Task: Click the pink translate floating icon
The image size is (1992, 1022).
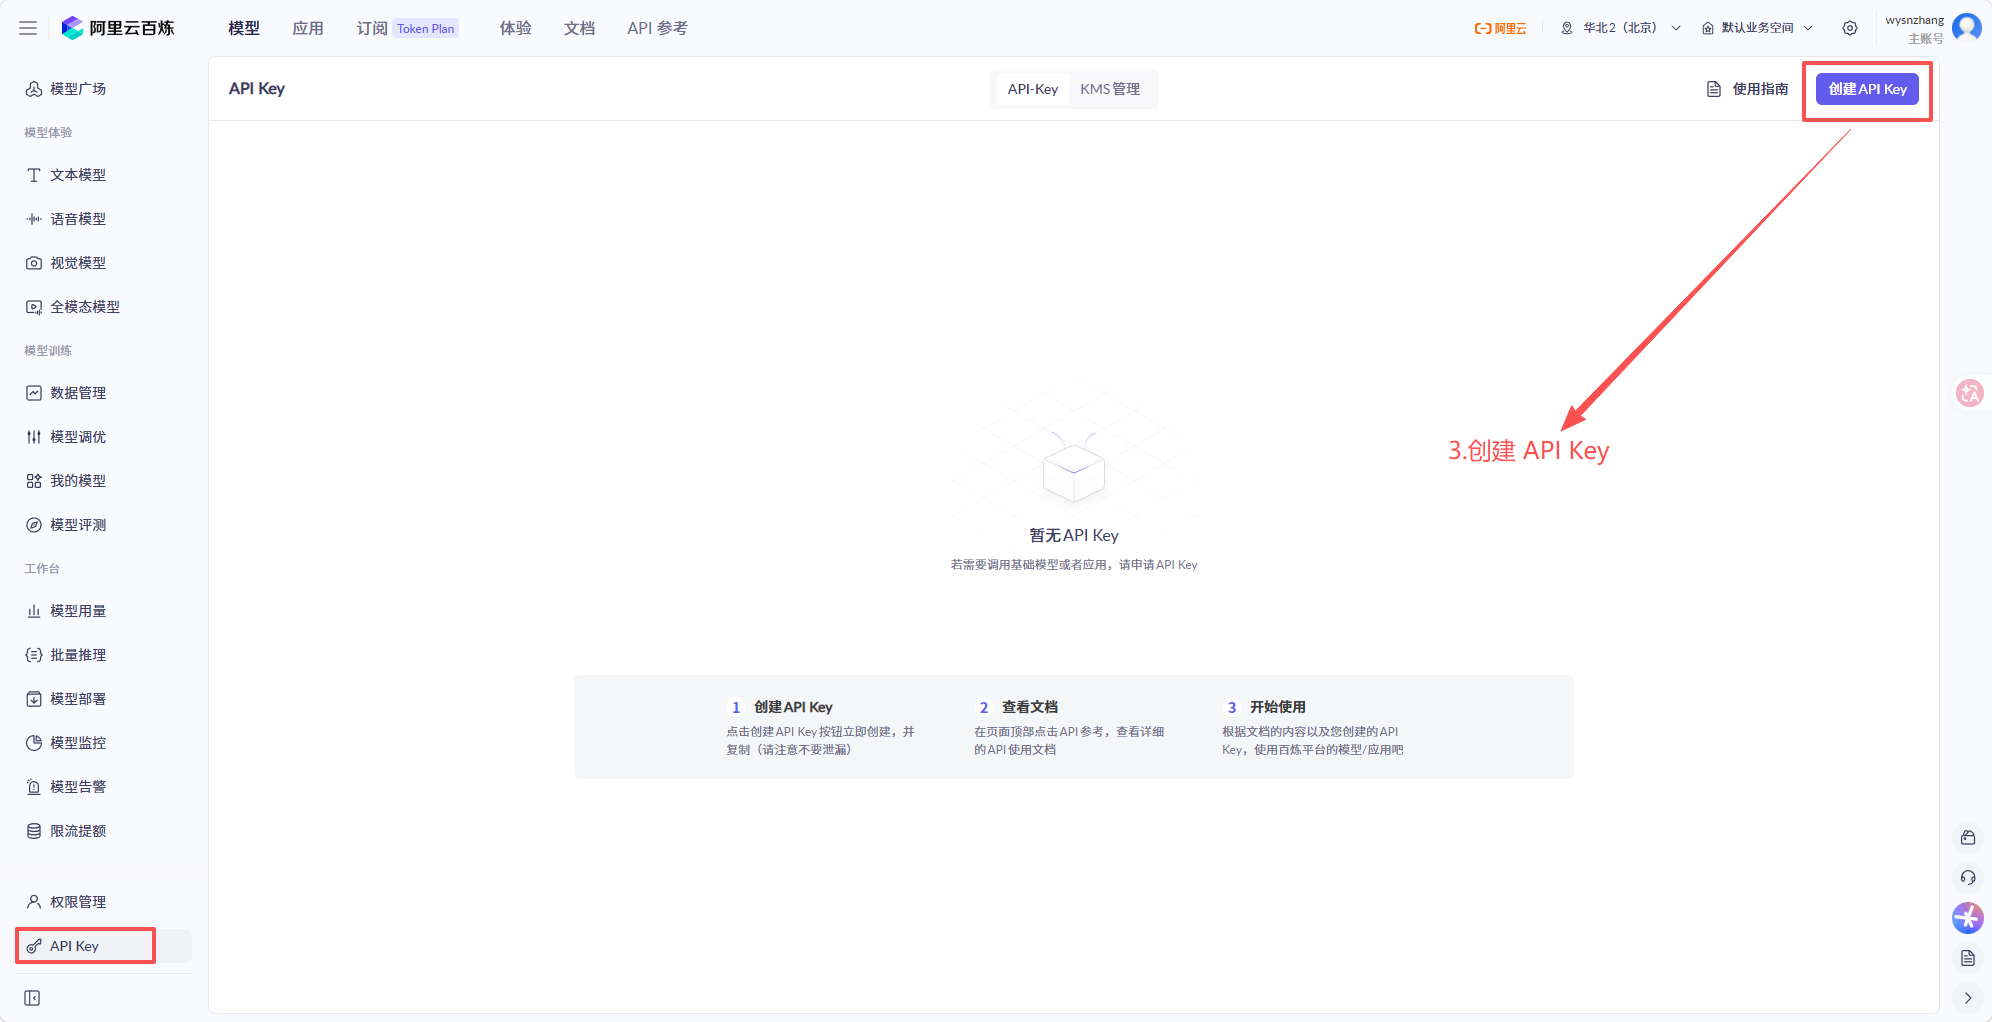Action: pos(1969,393)
